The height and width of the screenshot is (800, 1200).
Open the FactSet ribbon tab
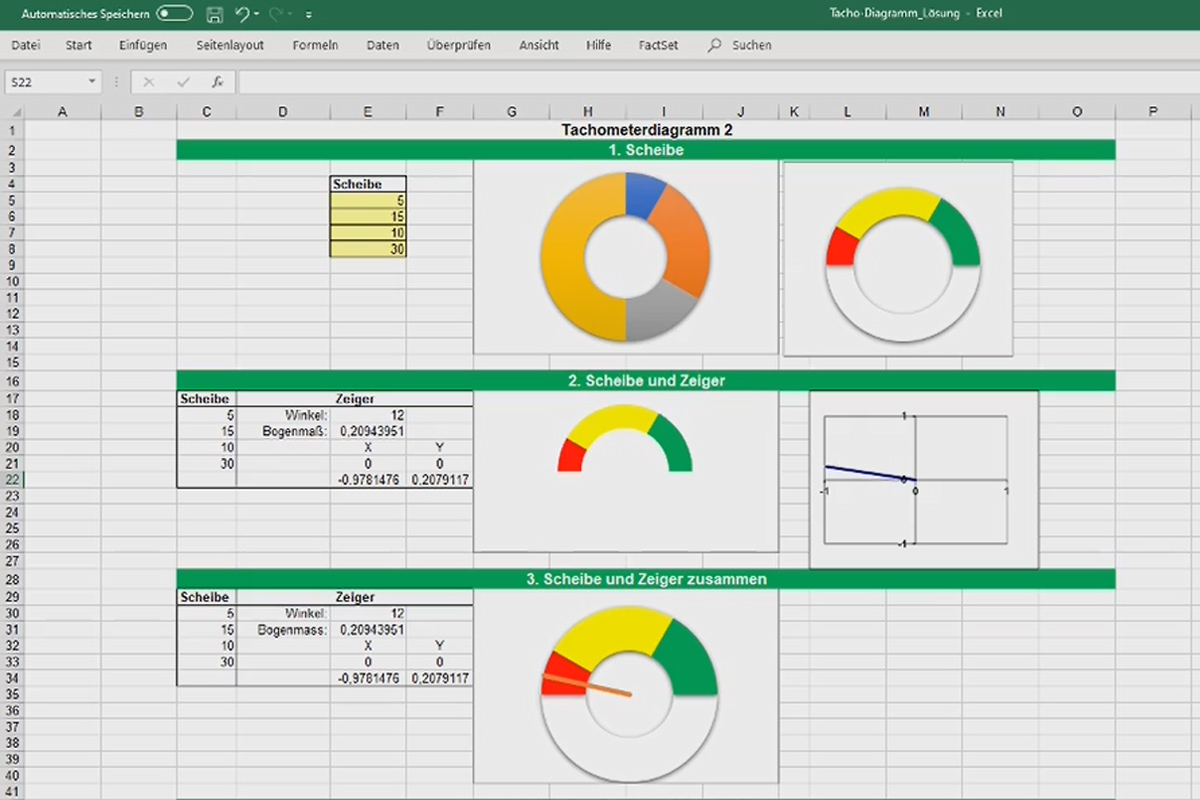pos(657,45)
